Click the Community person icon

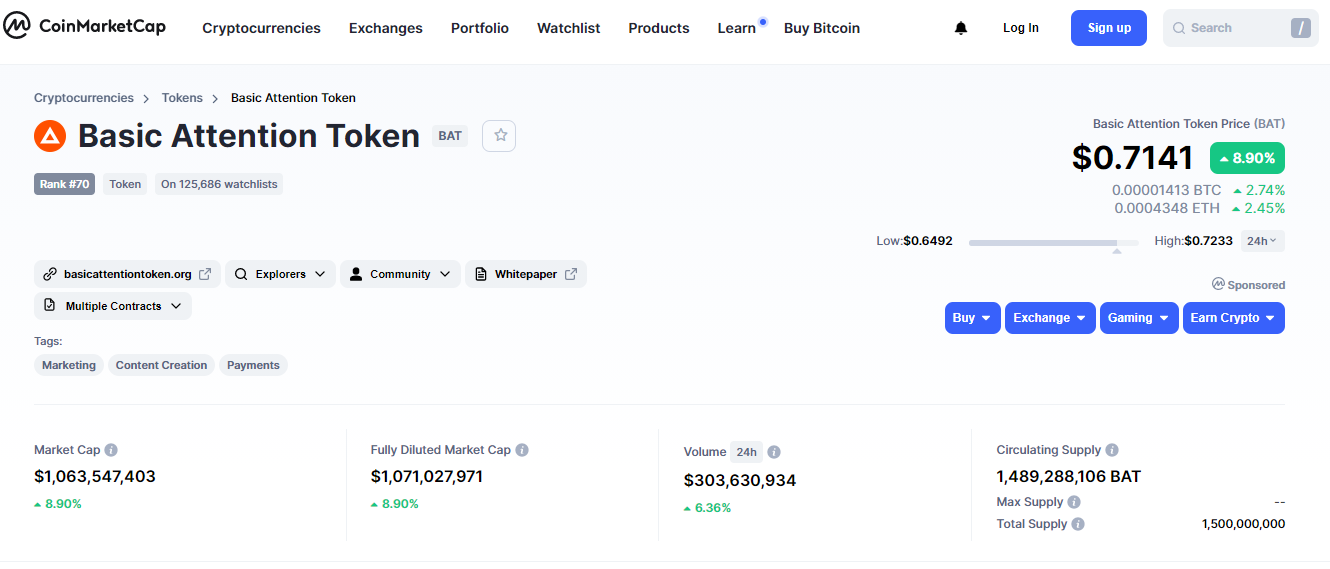[x=356, y=274]
